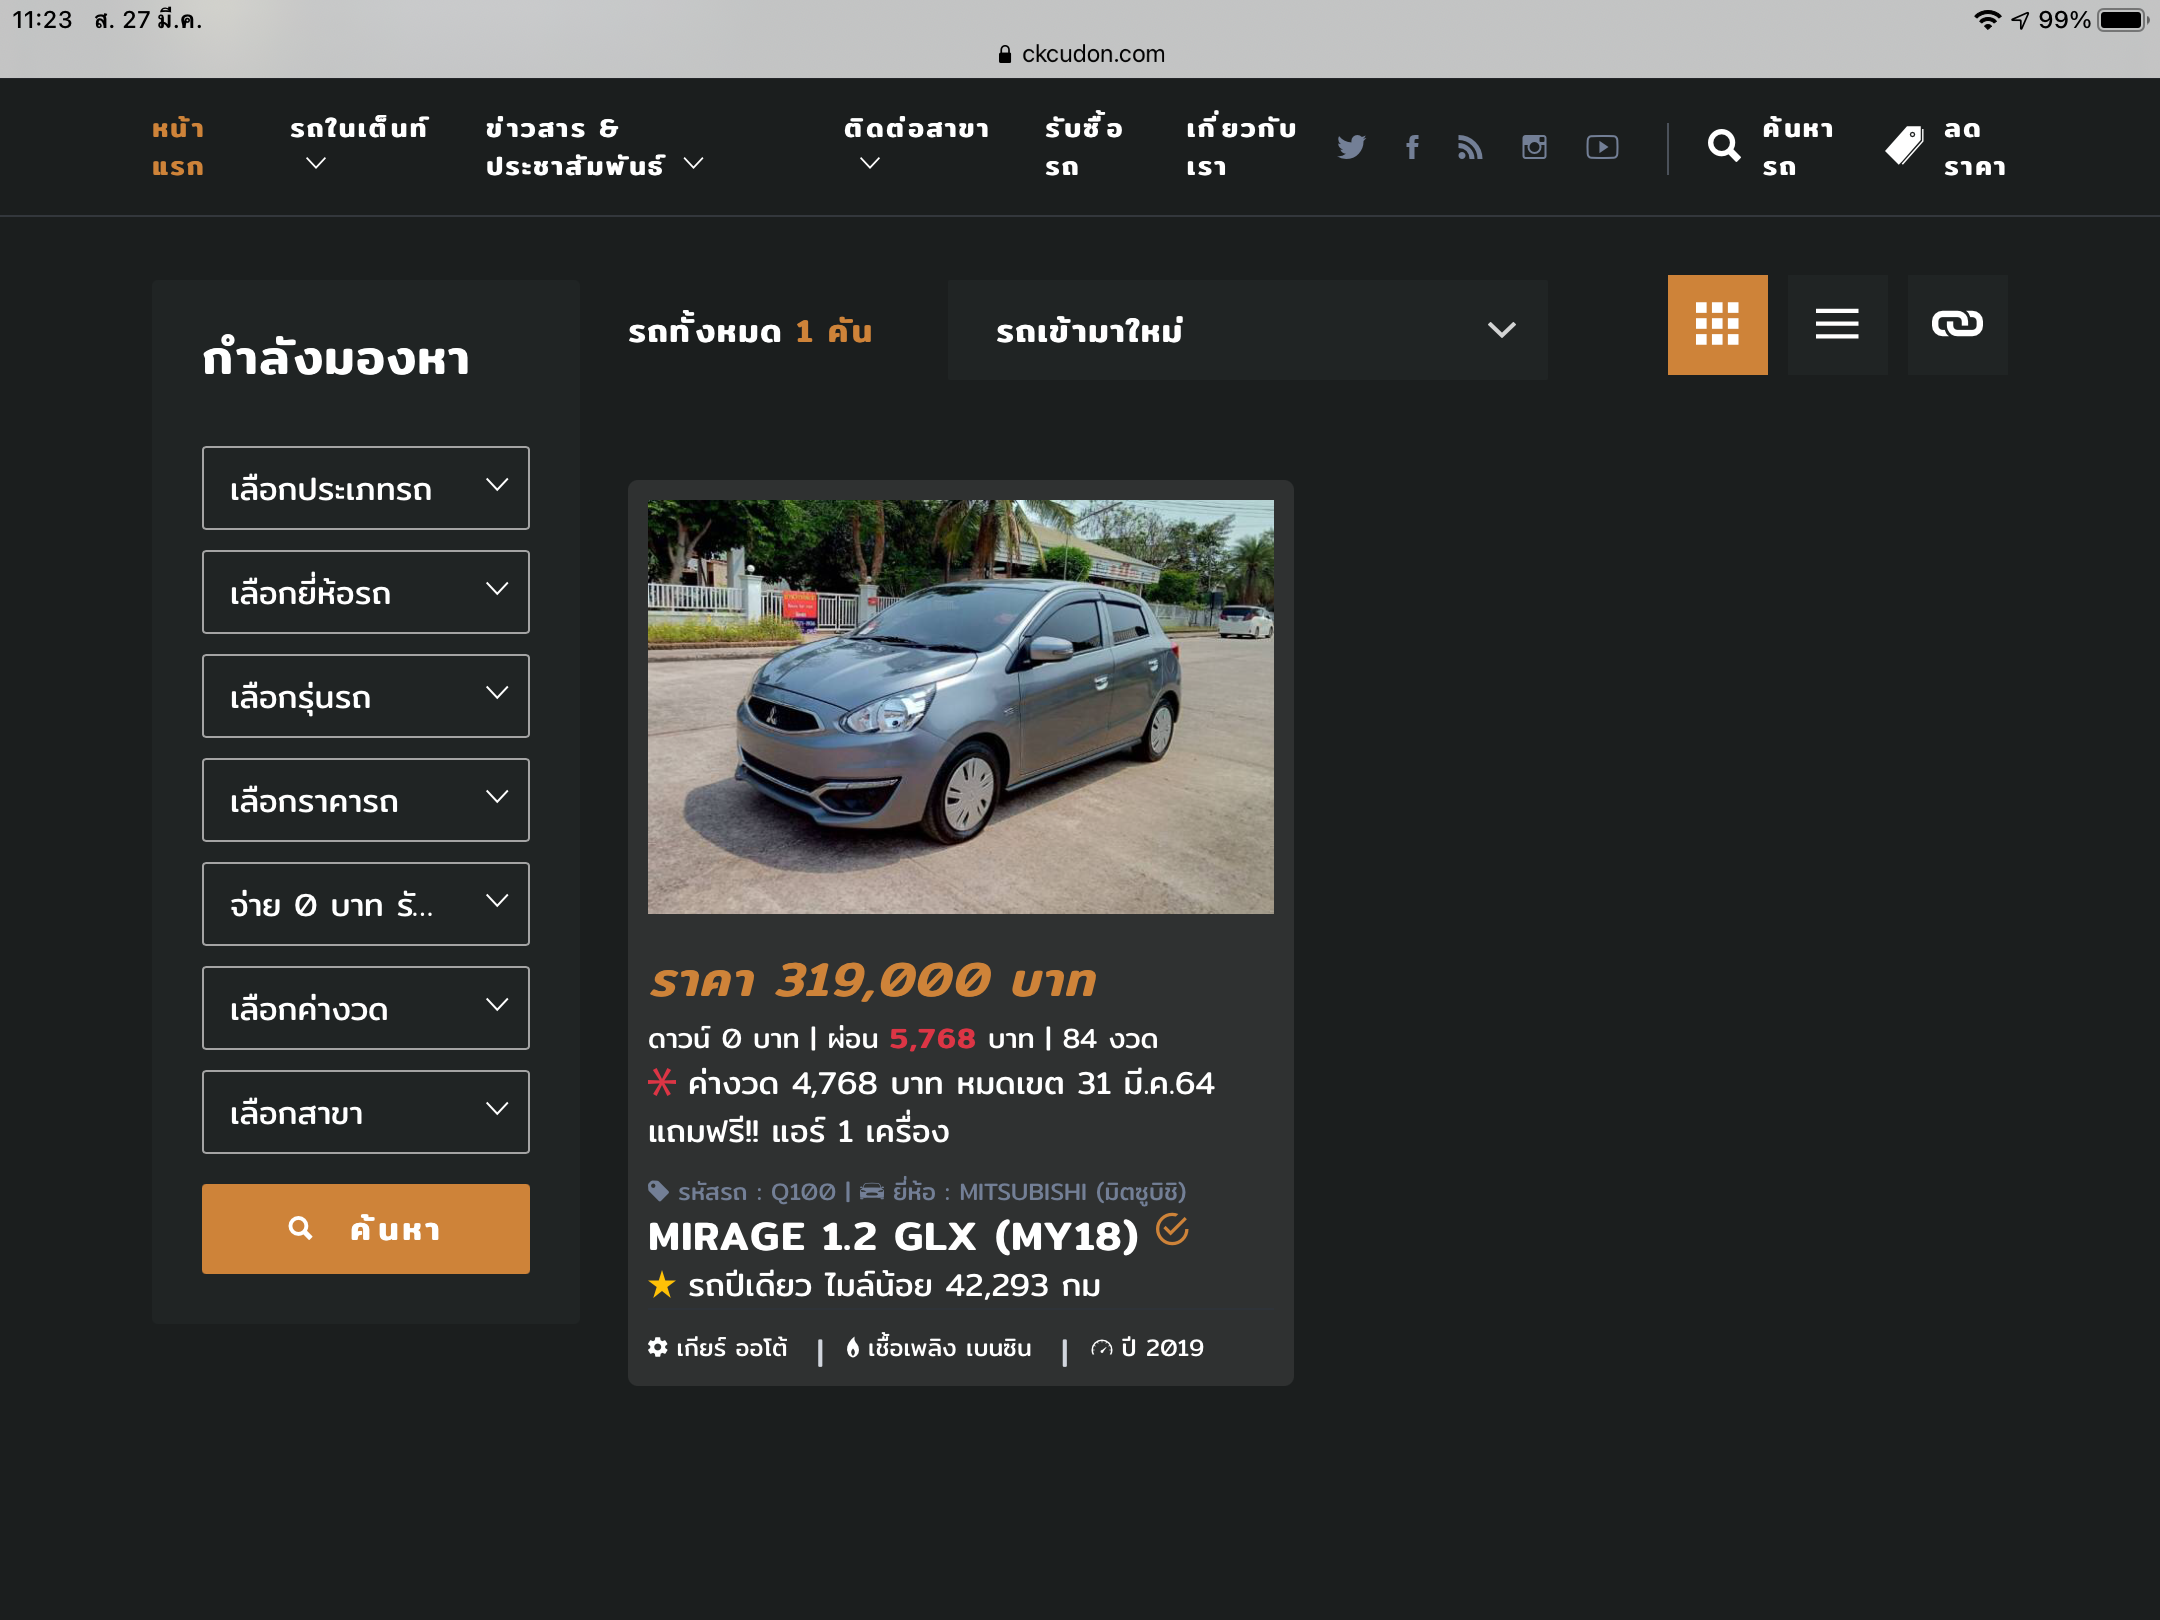The width and height of the screenshot is (2160, 1620).
Task: Open the MIRAGE 1.2 GLX listing title
Action: coord(893,1237)
